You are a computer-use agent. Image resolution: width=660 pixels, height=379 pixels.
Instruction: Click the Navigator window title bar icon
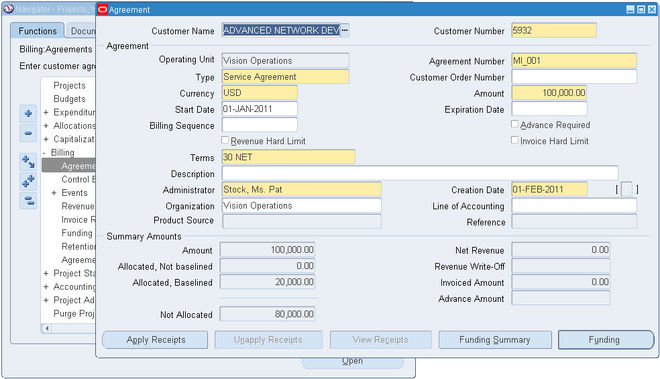pyautogui.click(x=8, y=9)
